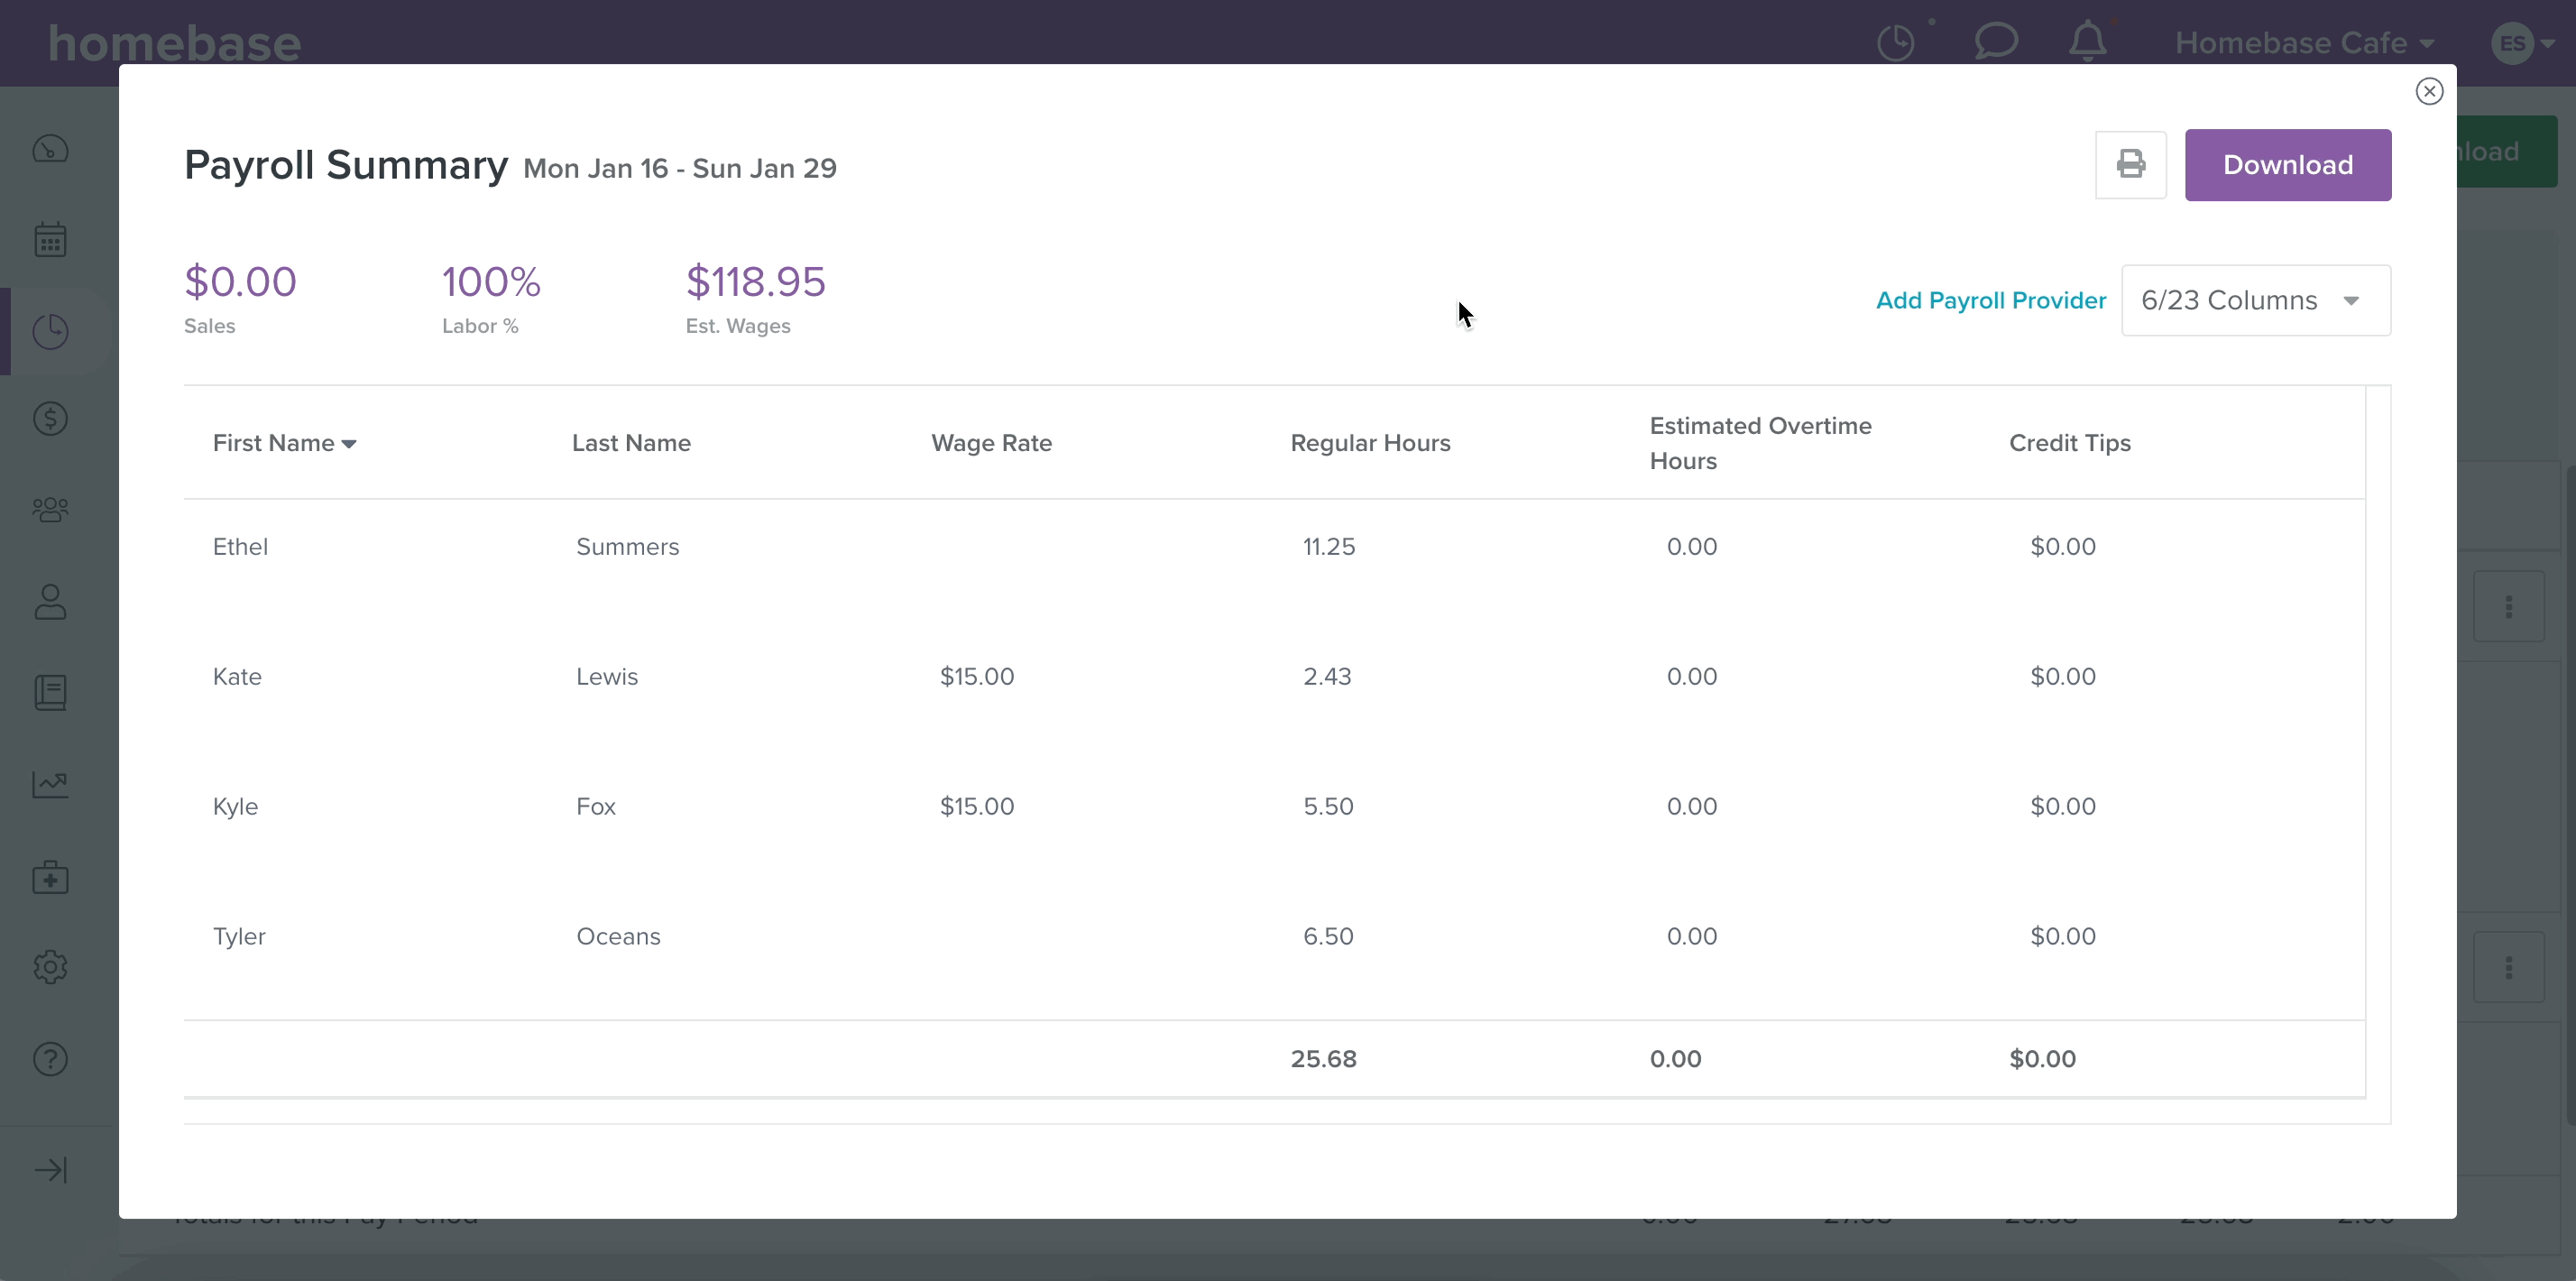Click the printer icon button

[x=2130, y=165]
